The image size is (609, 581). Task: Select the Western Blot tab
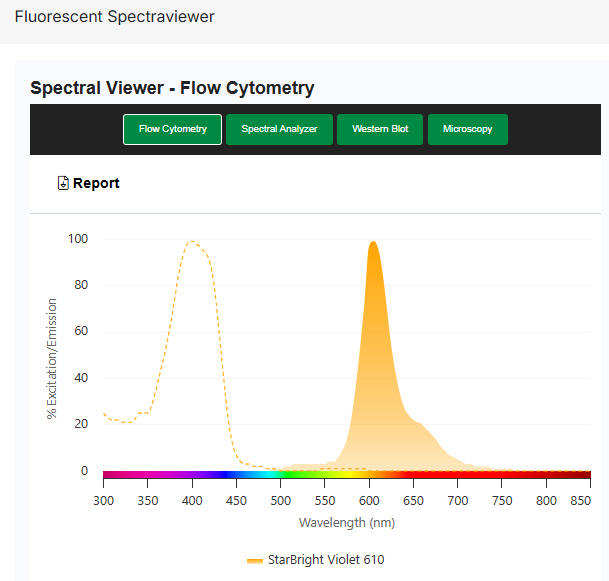[x=380, y=129]
